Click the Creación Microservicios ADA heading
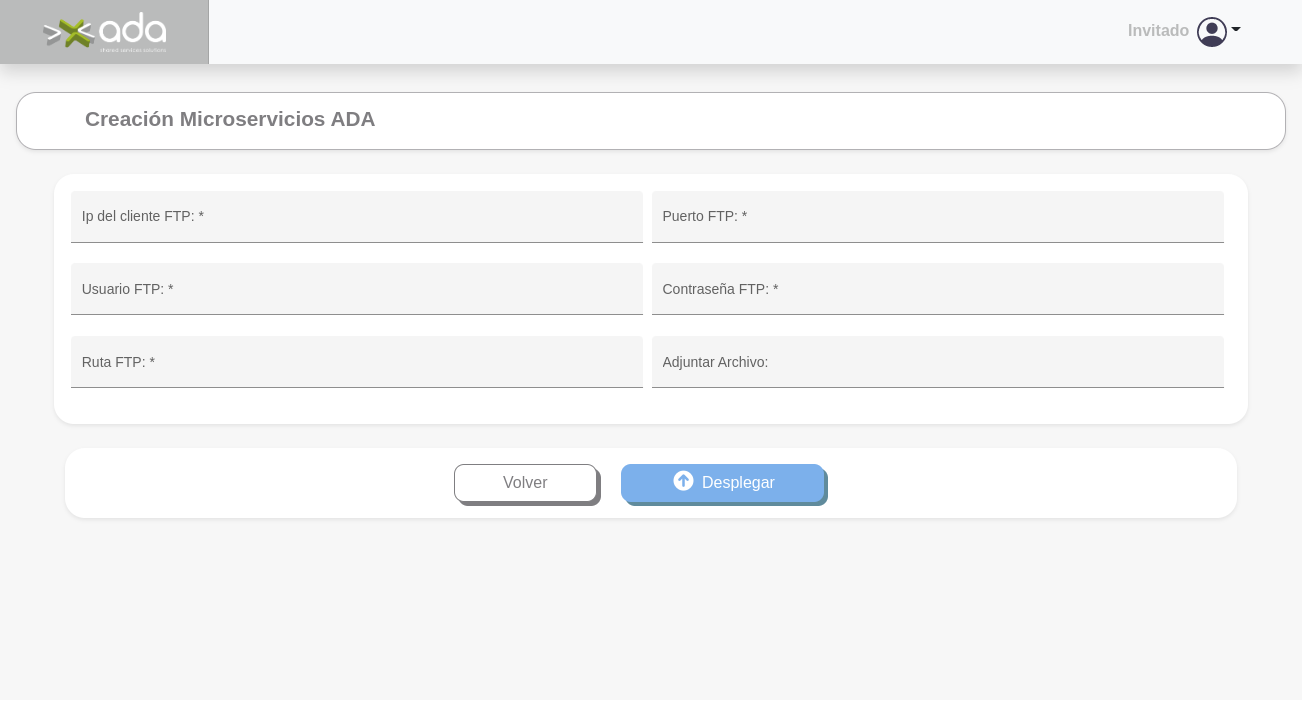The image size is (1302, 724). coord(230,120)
